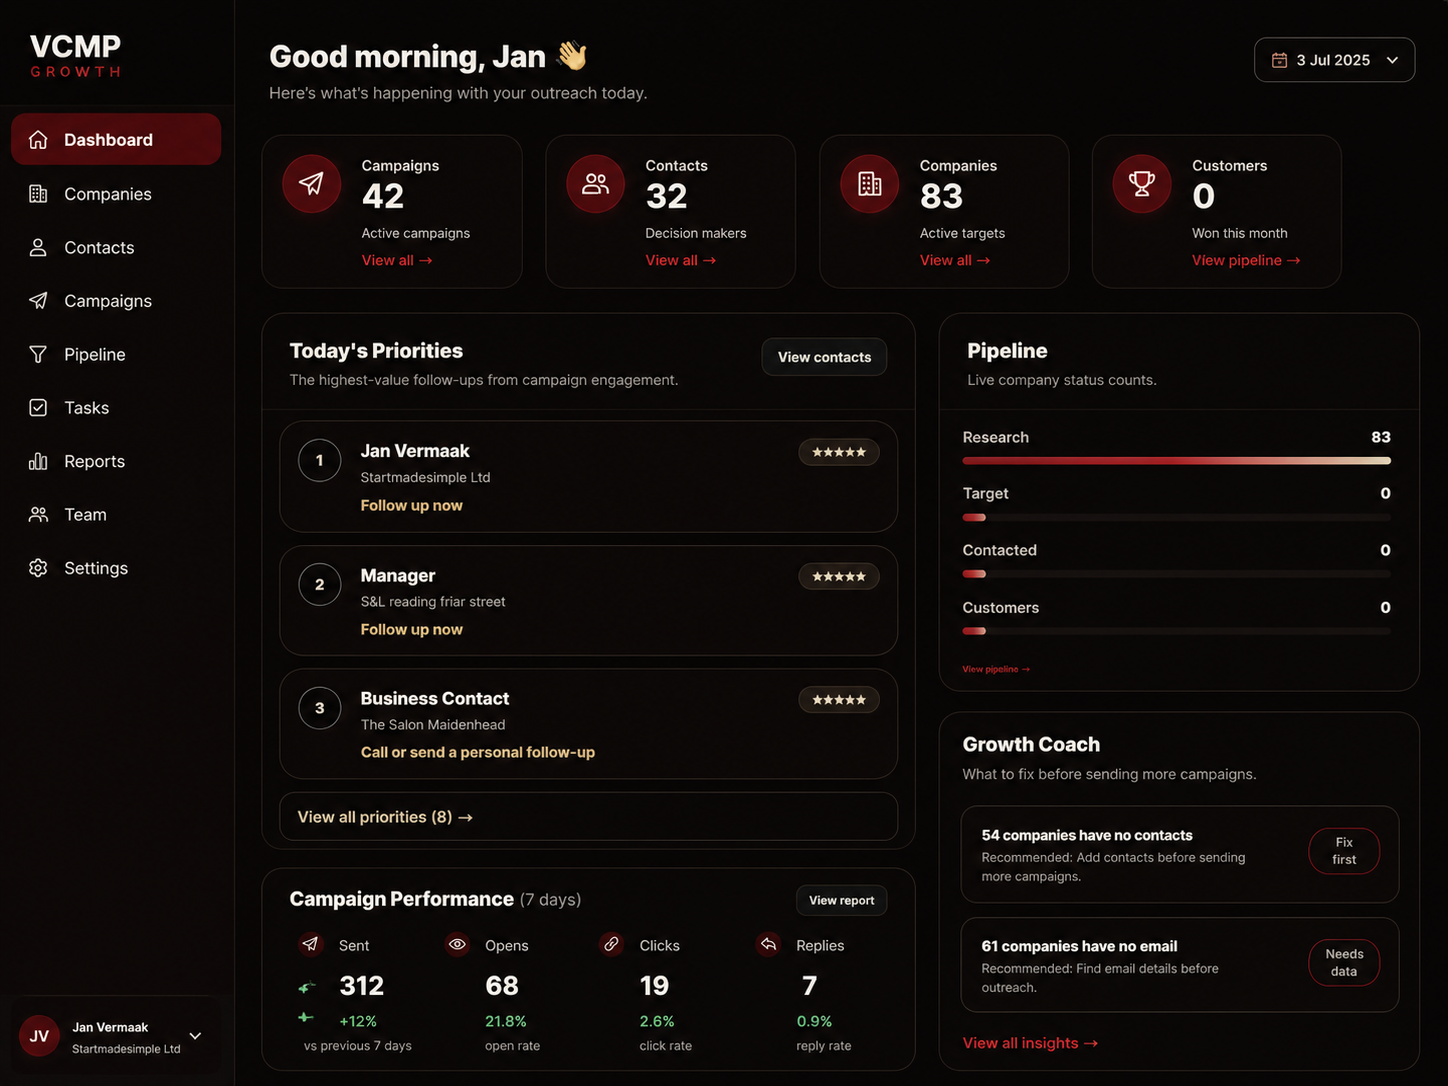The height and width of the screenshot is (1086, 1448).
Task: Click '54 companies have no contacts' heading
Action: pos(1087,835)
